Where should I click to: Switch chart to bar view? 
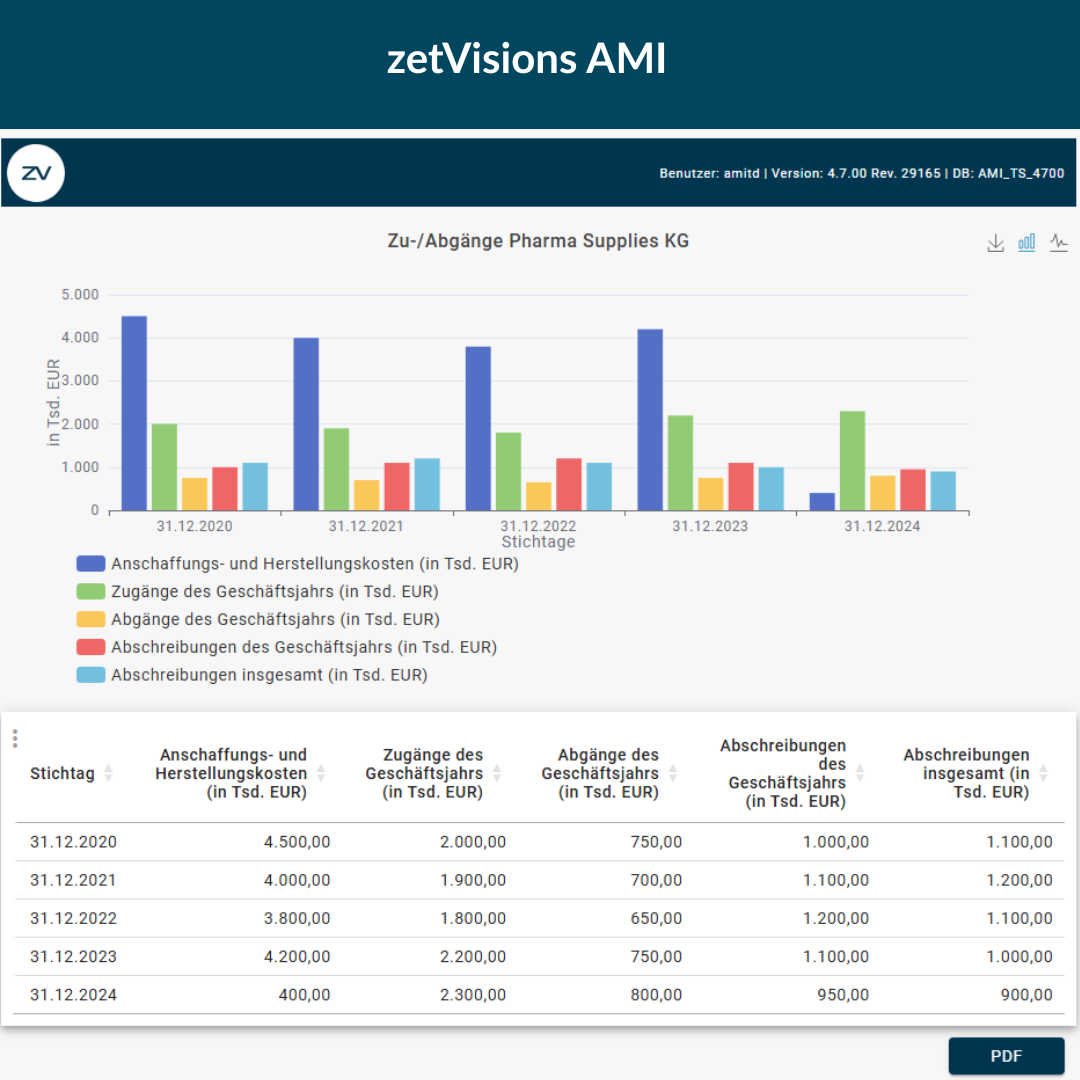[1027, 243]
